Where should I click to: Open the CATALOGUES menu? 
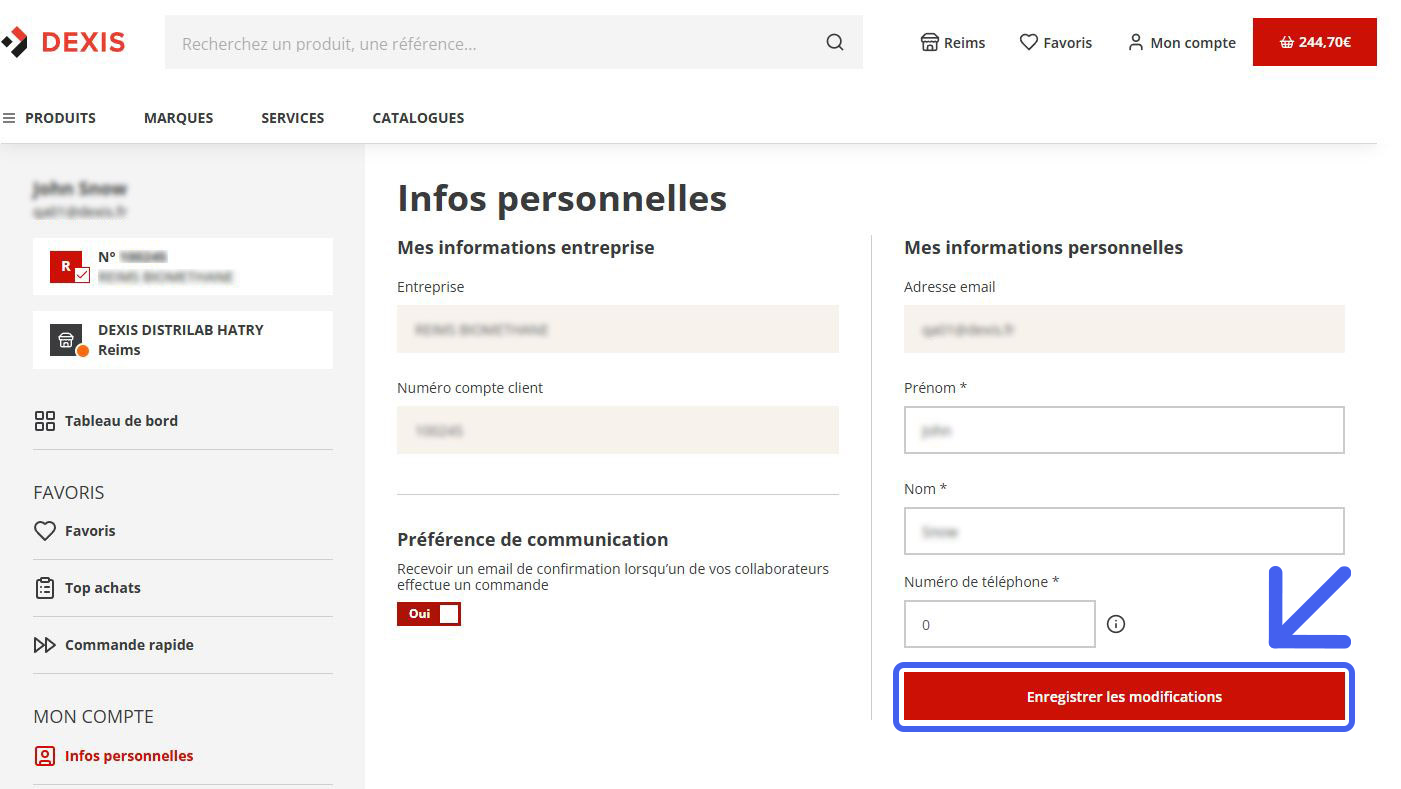coord(418,118)
